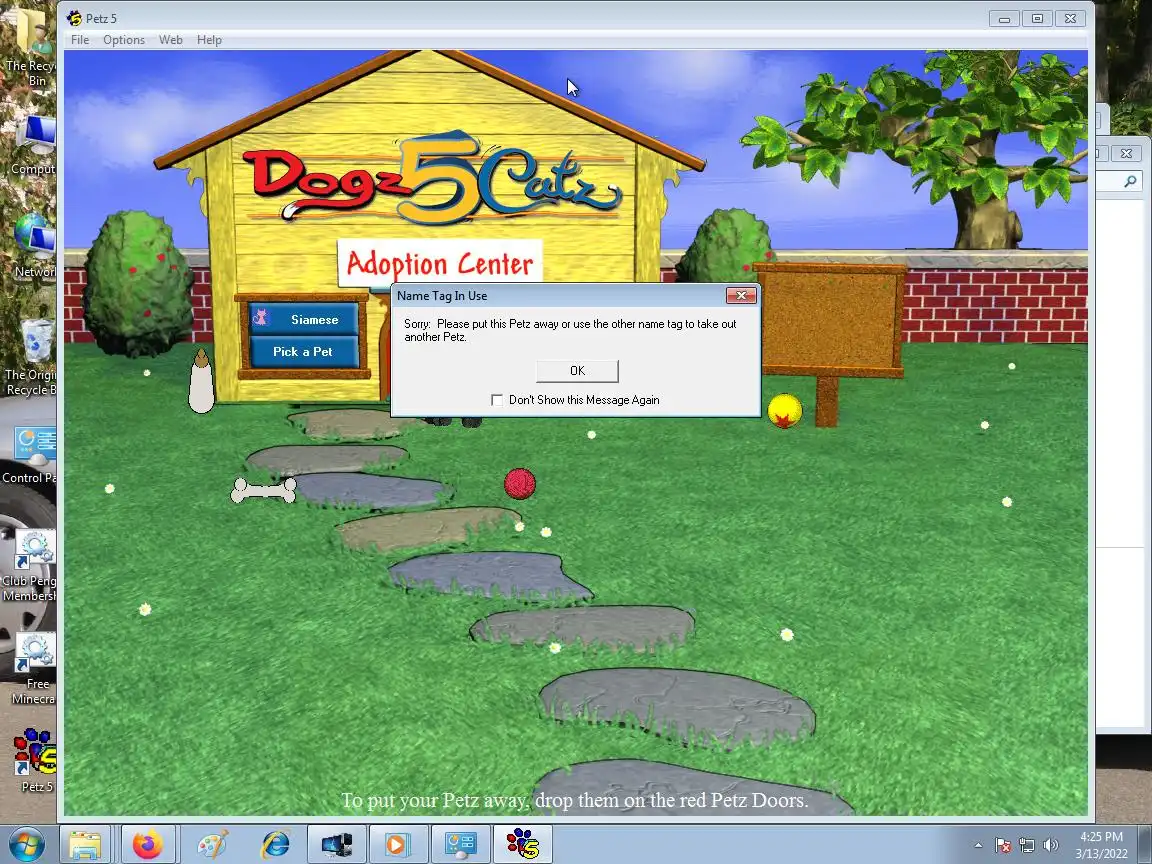
Task: Open Windows Explorer from the taskbar
Action: (x=84, y=845)
